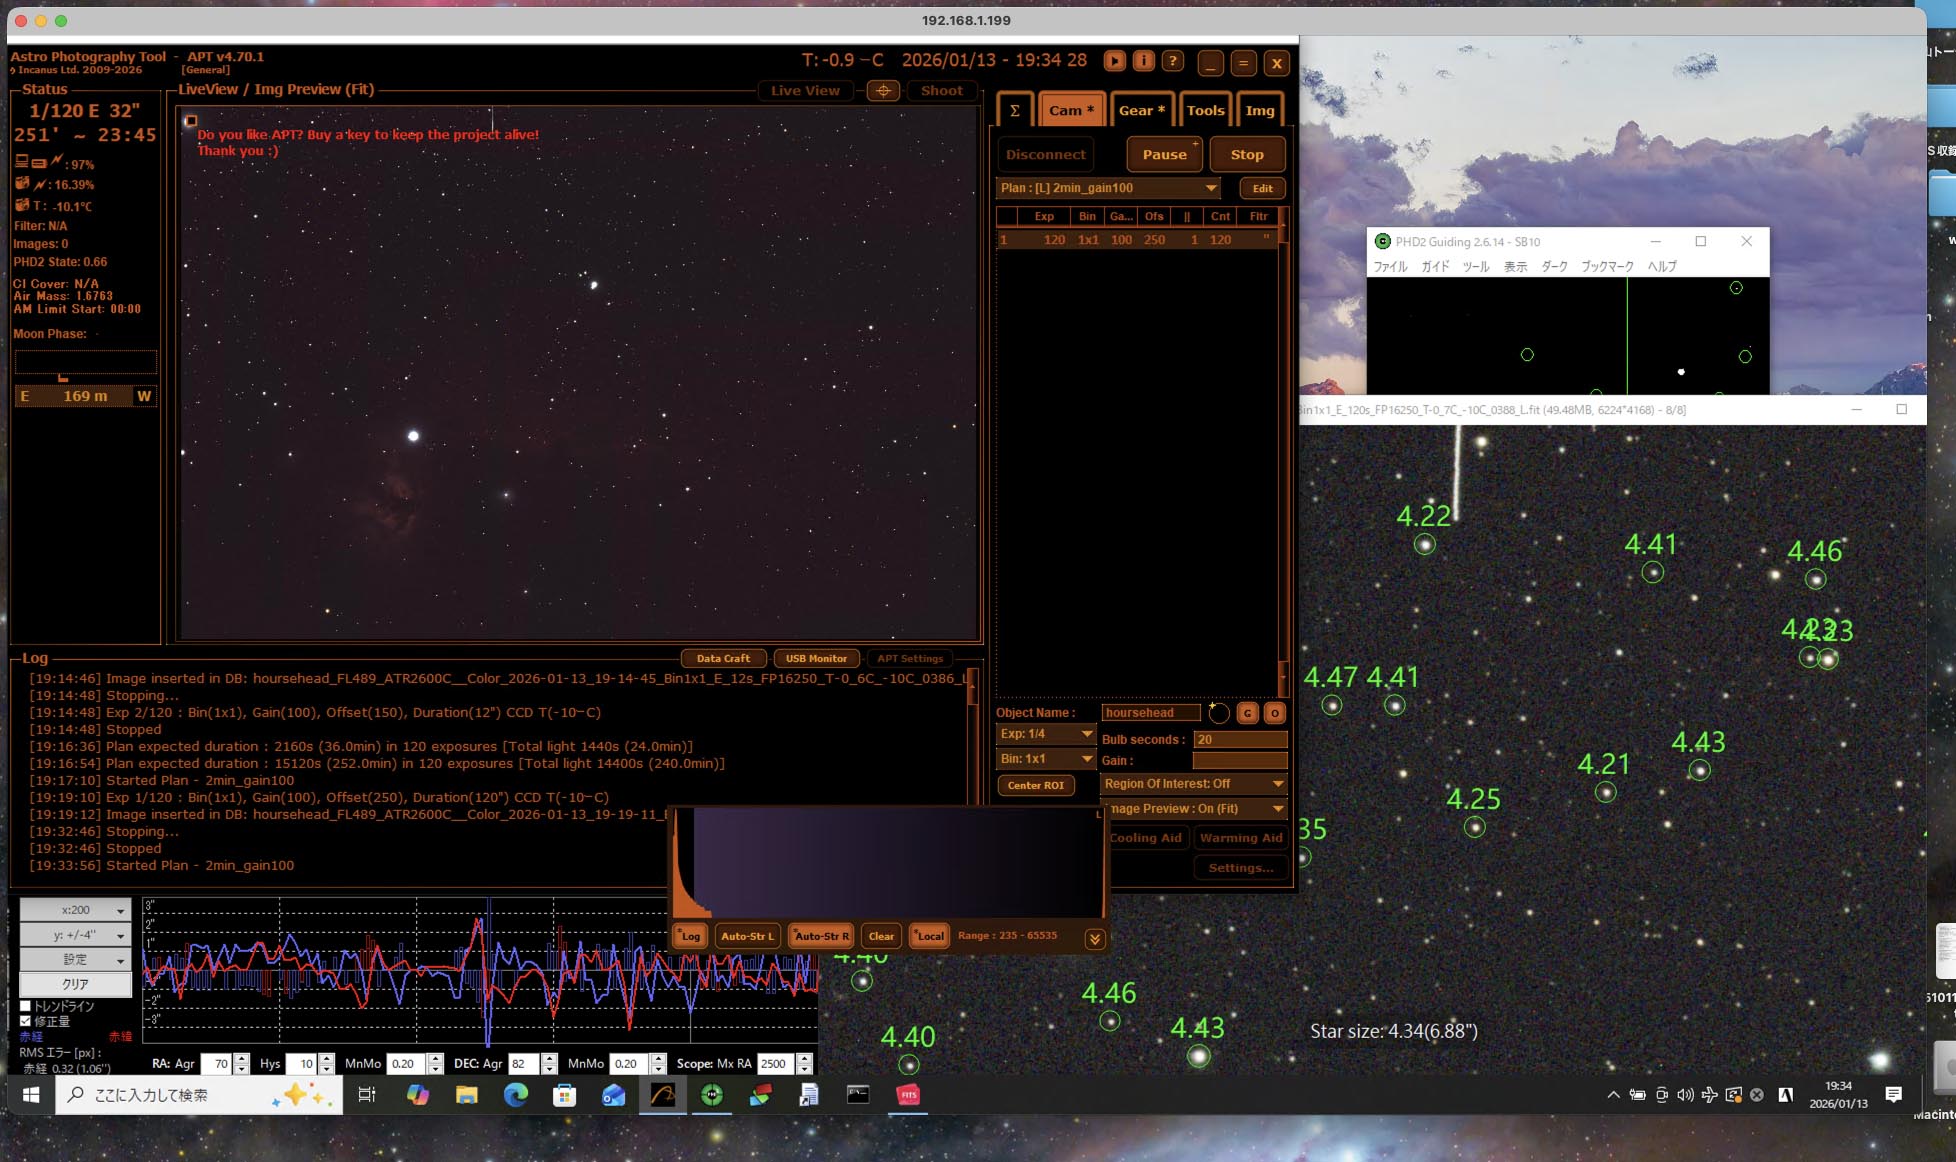The image size is (1956, 1162).
Task: Collapse histogram with double-chevron icon
Action: [1095, 938]
